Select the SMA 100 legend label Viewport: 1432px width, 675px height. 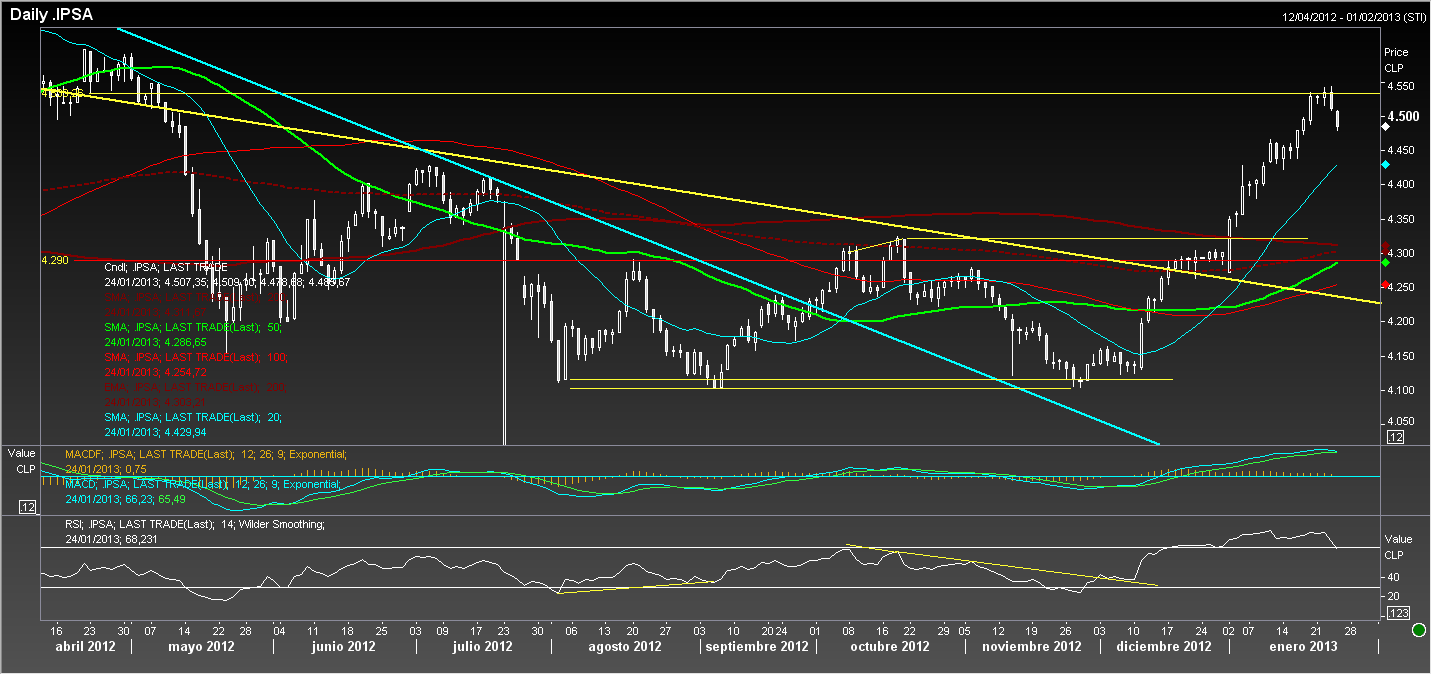click(x=197, y=357)
